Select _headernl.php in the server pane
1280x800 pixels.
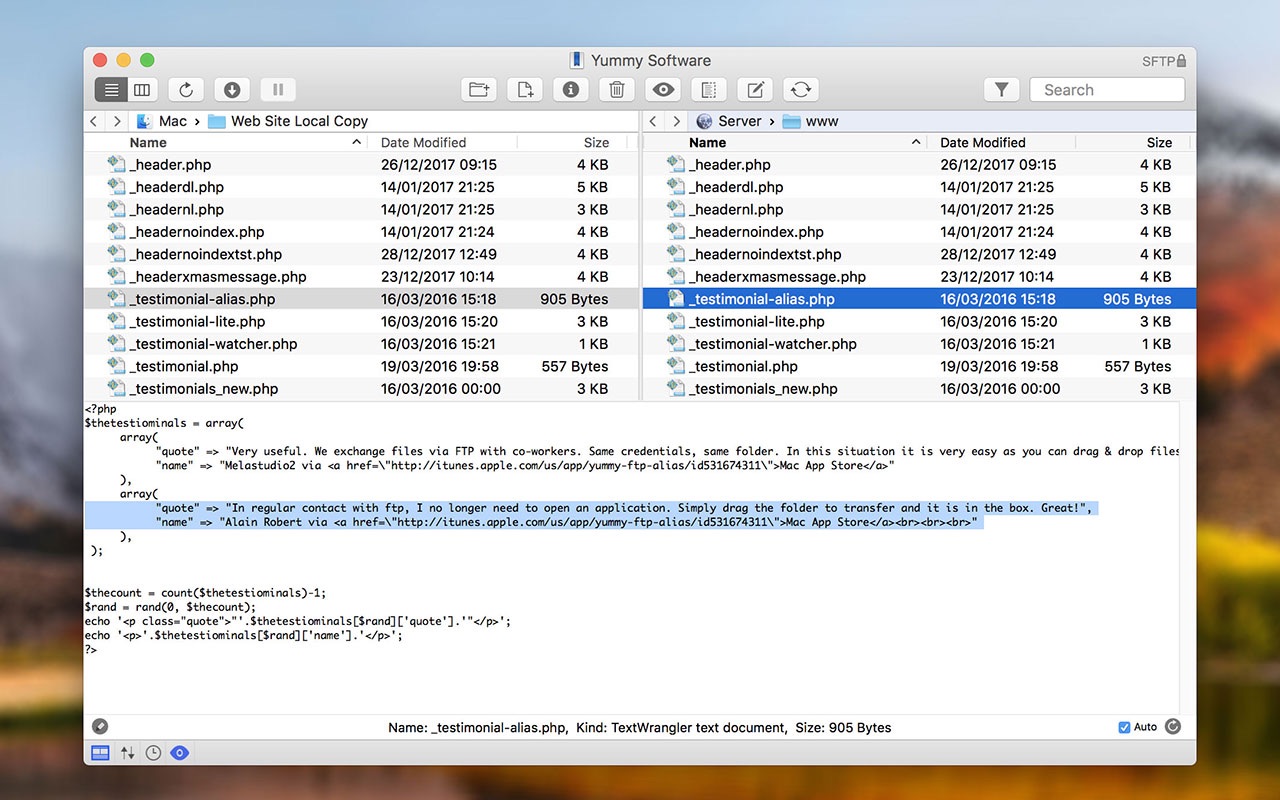coord(919,210)
